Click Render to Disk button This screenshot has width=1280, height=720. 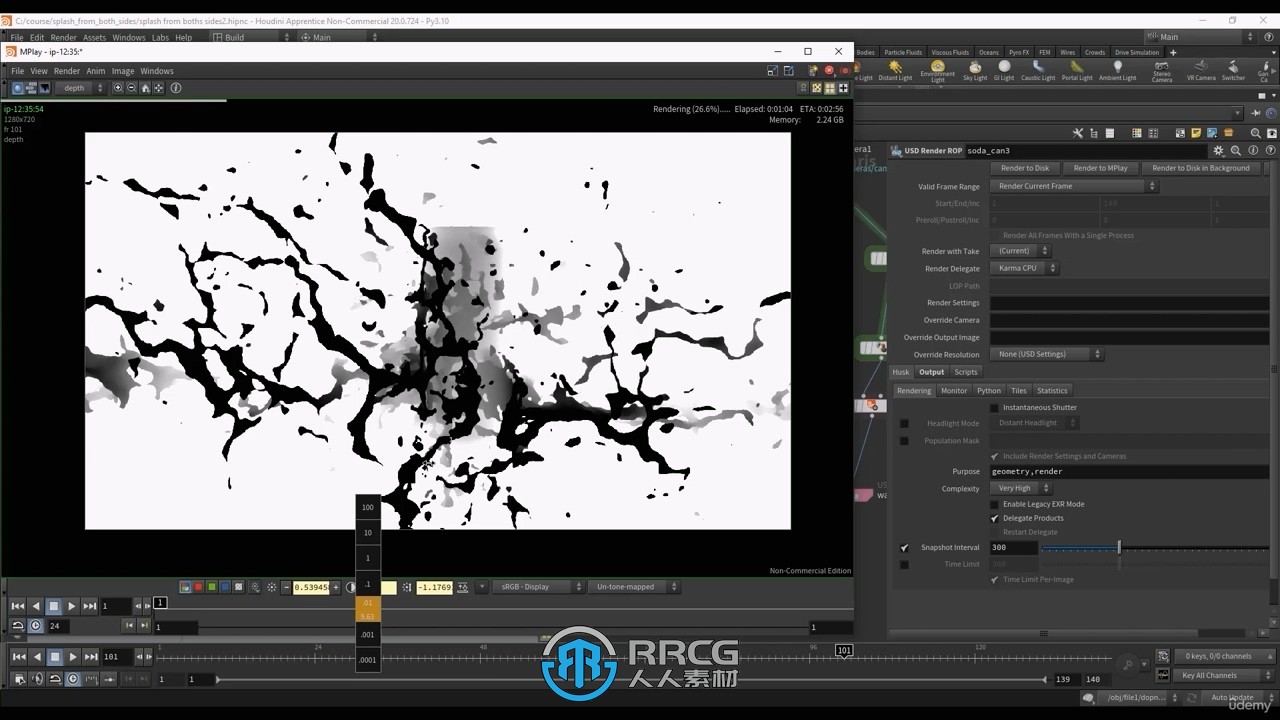(x=1025, y=168)
